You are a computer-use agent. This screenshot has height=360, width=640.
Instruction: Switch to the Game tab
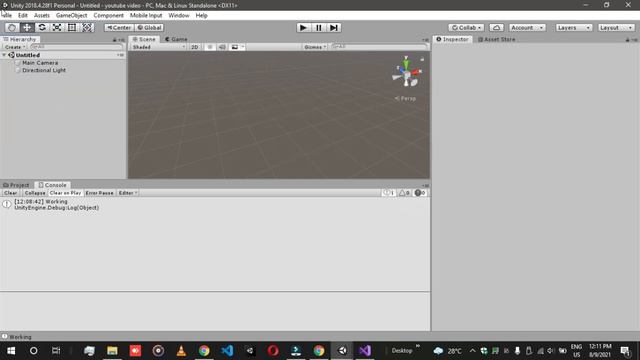[176, 39]
